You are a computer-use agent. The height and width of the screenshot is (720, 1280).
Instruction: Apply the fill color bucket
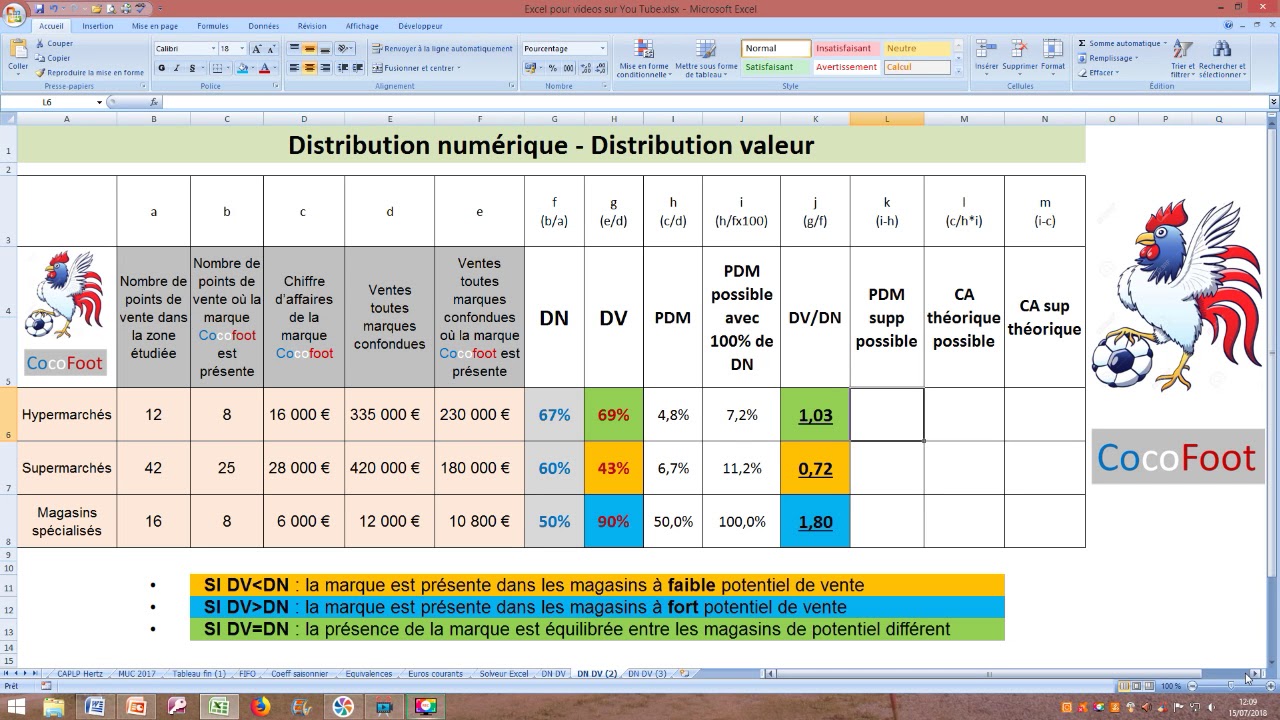click(242, 68)
